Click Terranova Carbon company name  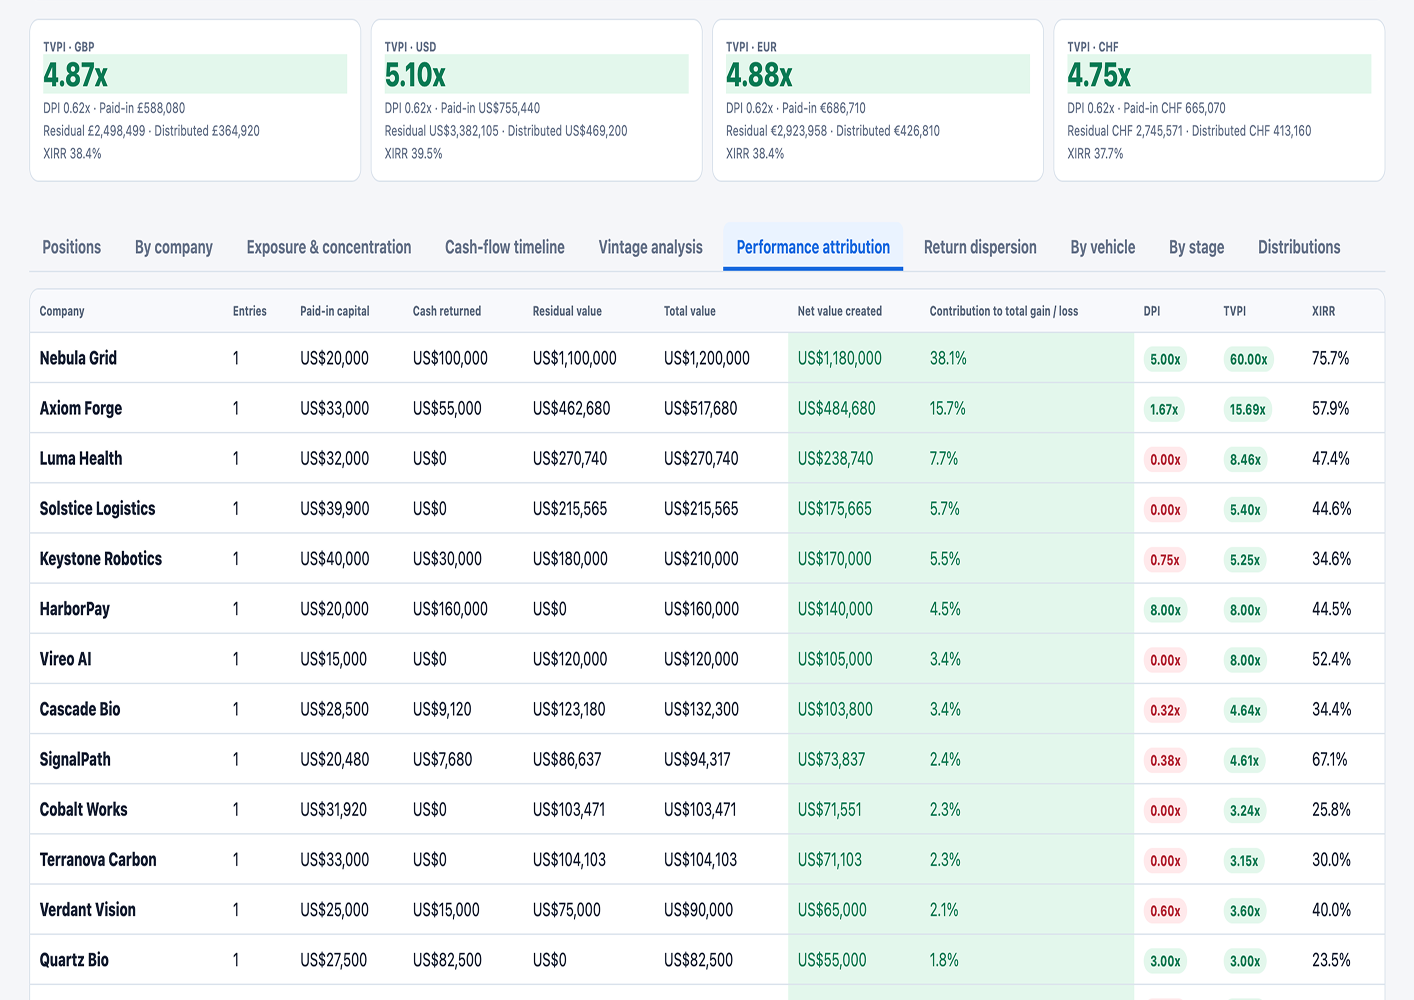98,859
